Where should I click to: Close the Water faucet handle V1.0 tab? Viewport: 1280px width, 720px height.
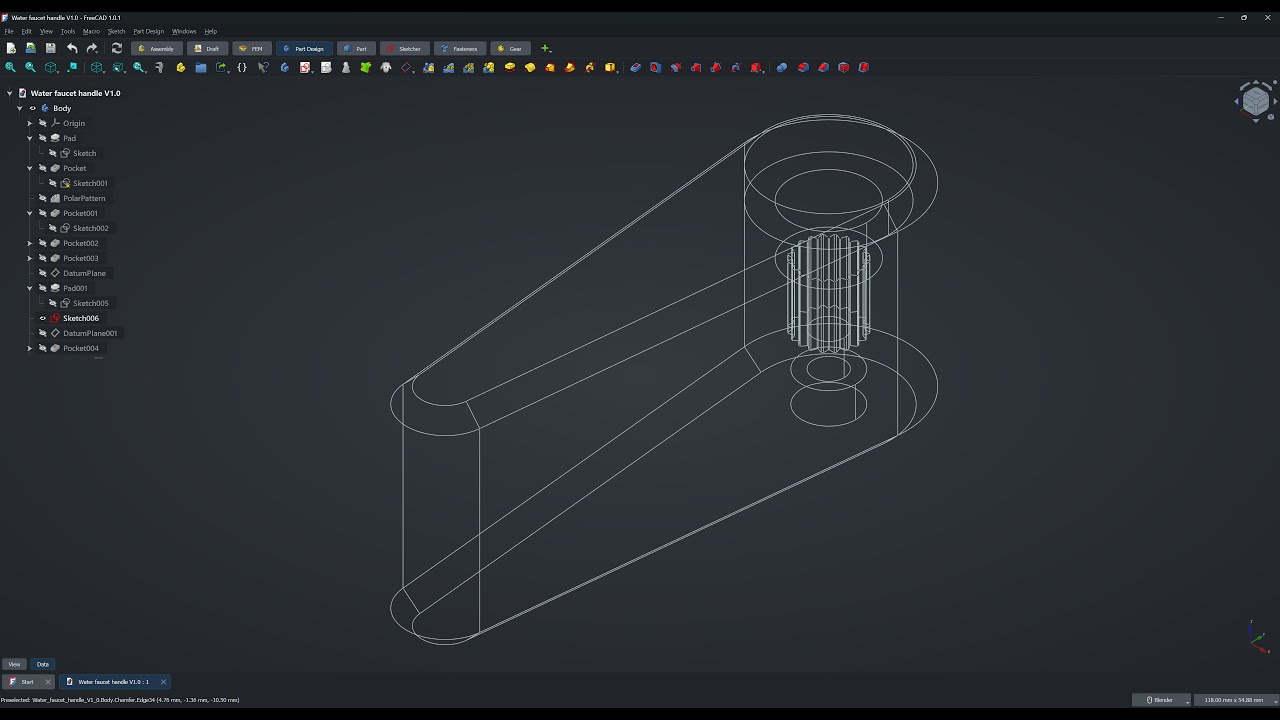click(163, 682)
